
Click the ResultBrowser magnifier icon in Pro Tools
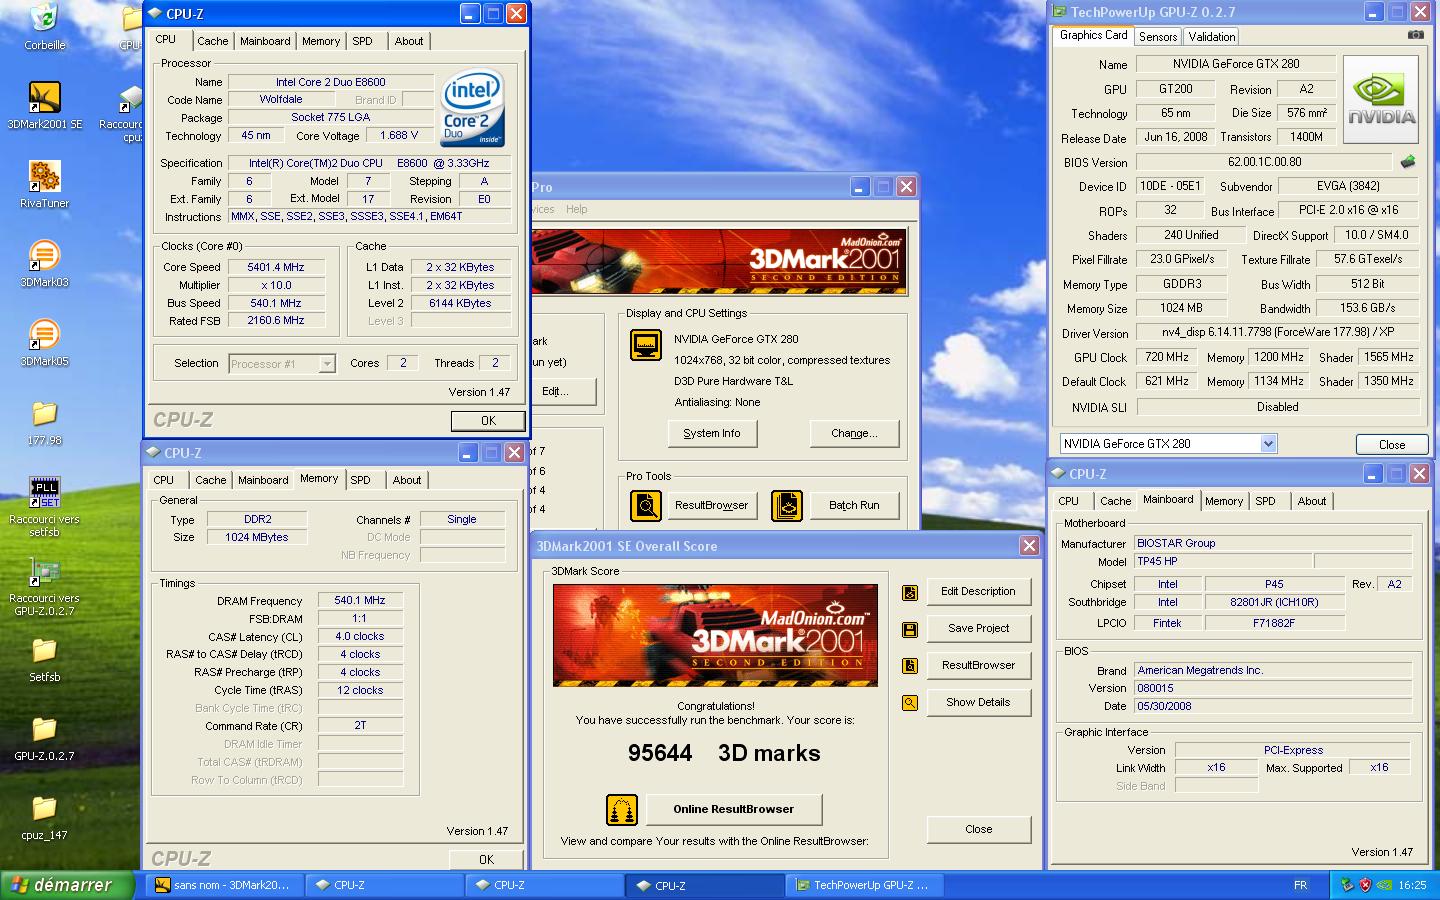646,505
